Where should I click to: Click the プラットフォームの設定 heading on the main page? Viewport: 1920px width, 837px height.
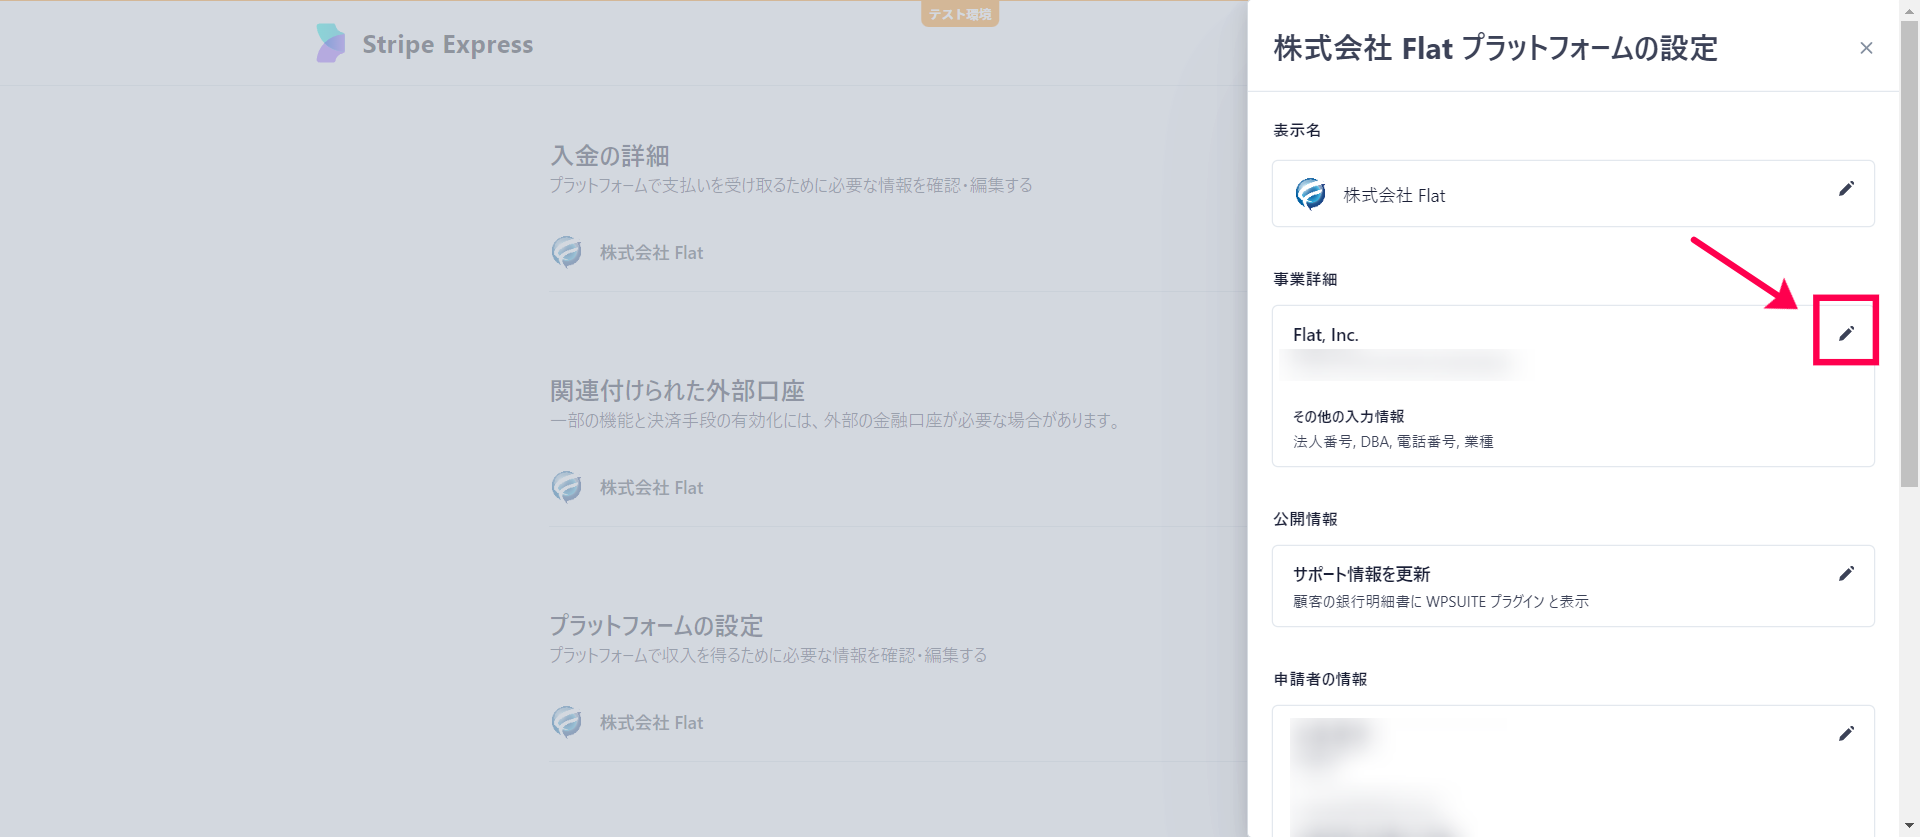tap(656, 626)
